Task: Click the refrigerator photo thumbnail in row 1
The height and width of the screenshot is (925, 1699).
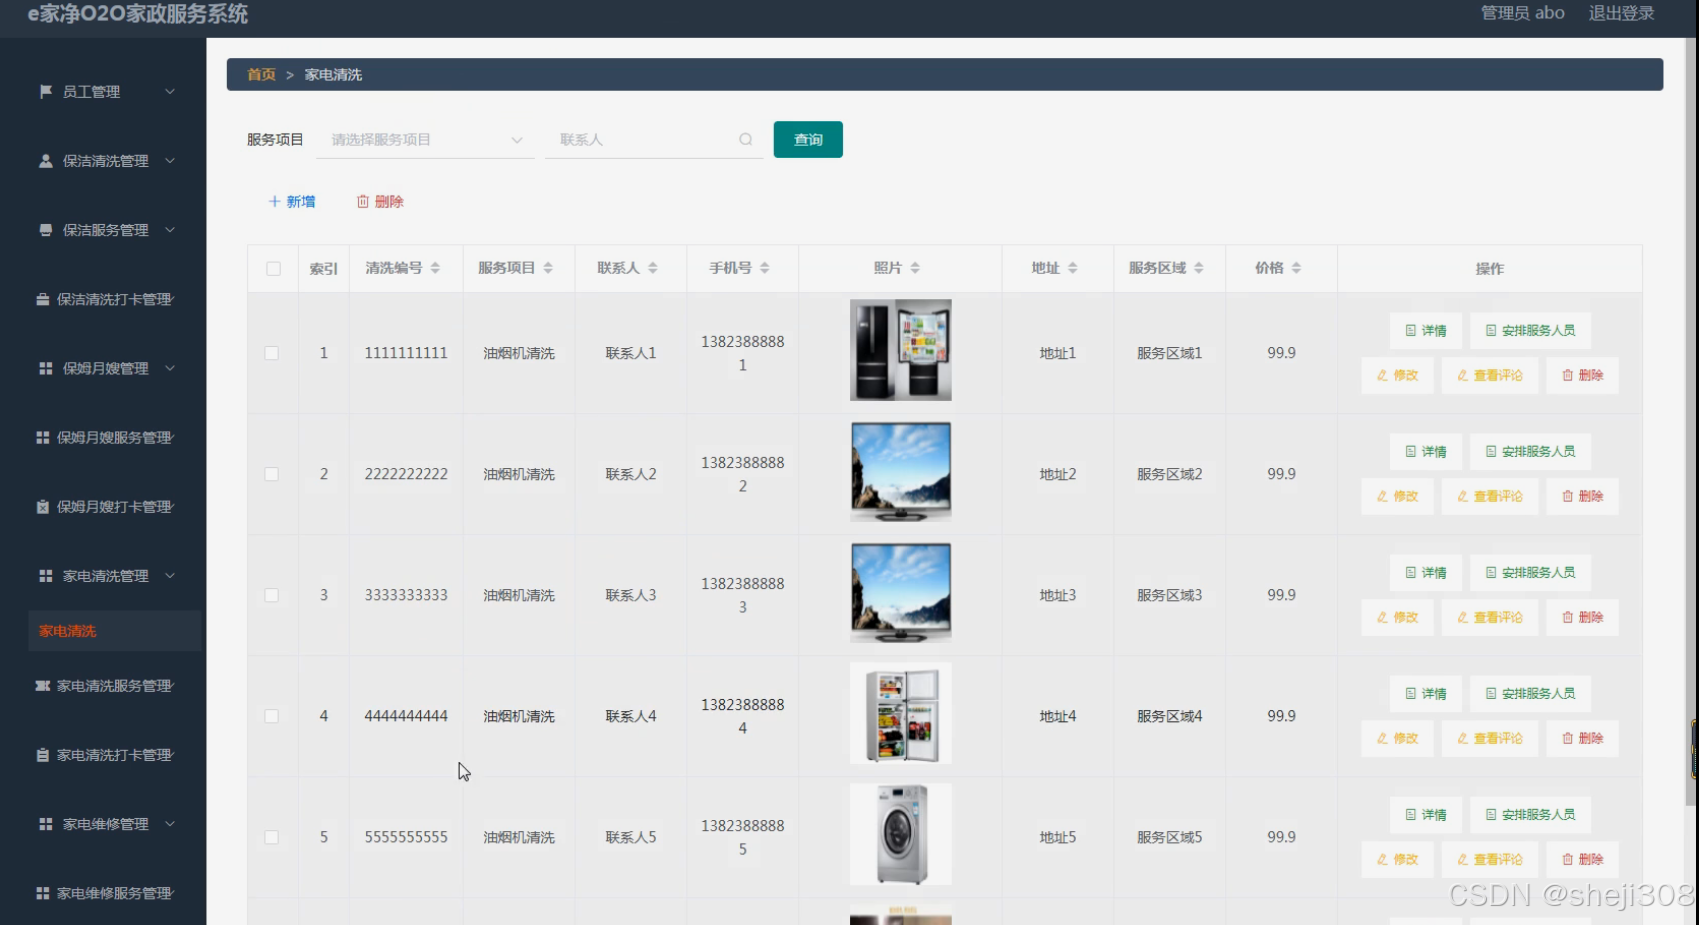Action: 899,349
